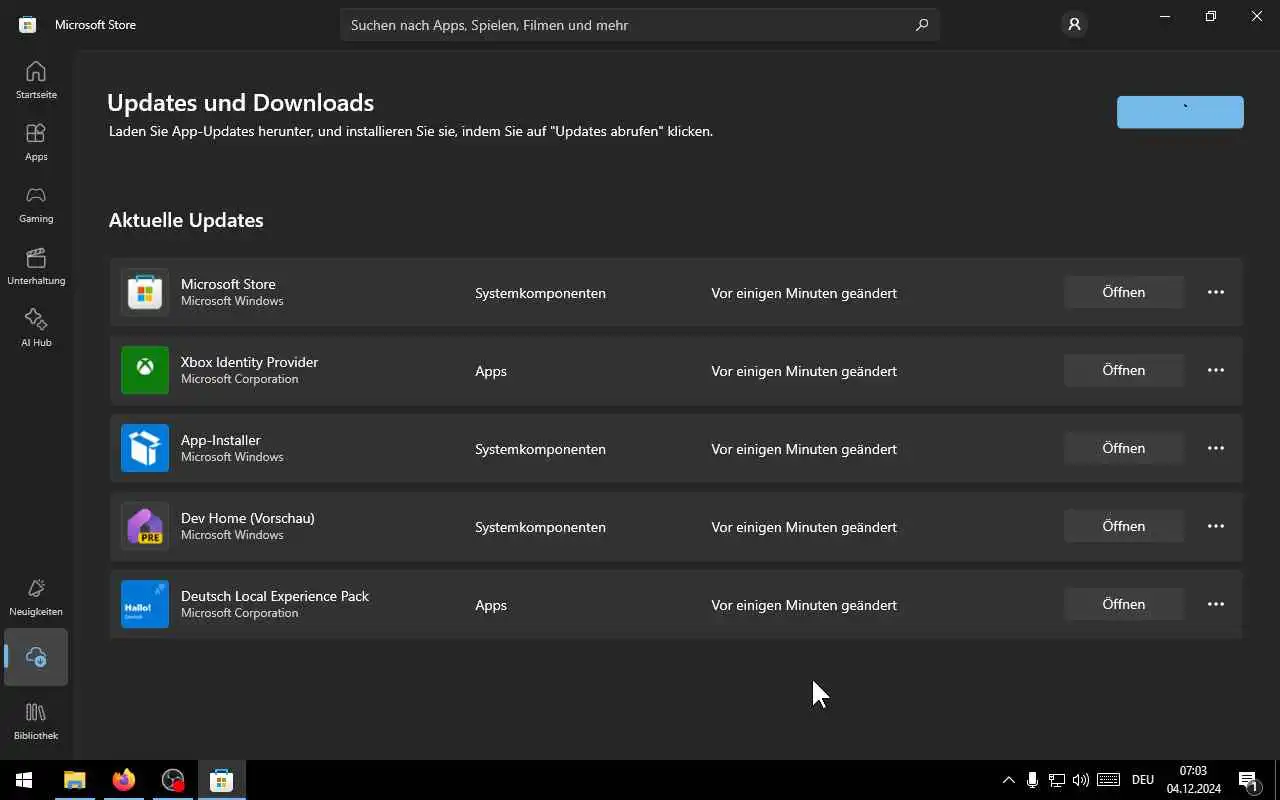Open network status tray icon
1280x800 pixels.
point(1056,780)
